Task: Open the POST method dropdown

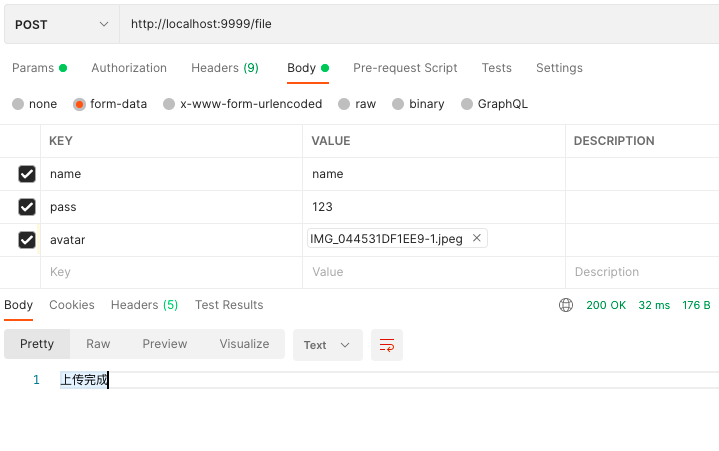Action: tap(61, 24)
